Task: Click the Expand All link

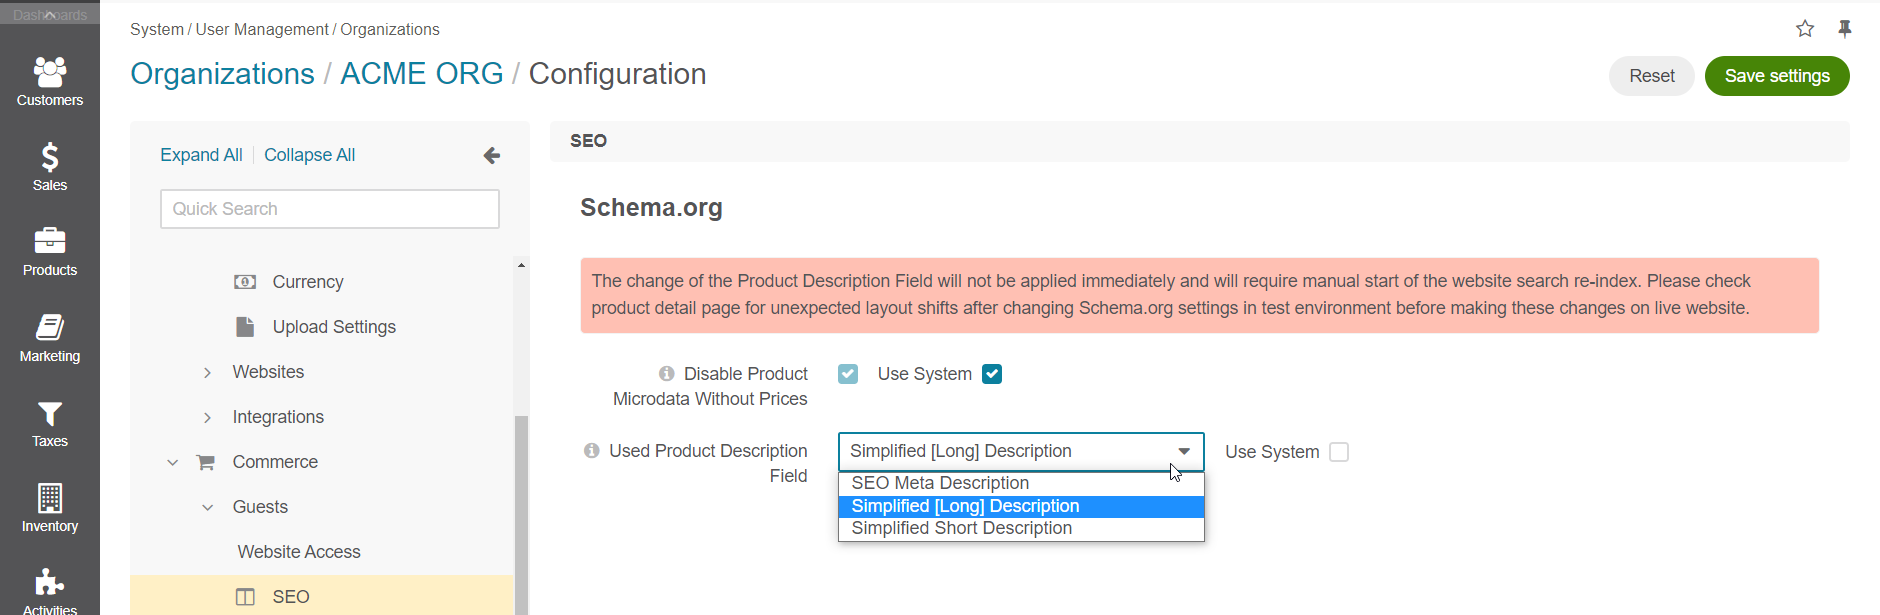Action: [201, 155]
